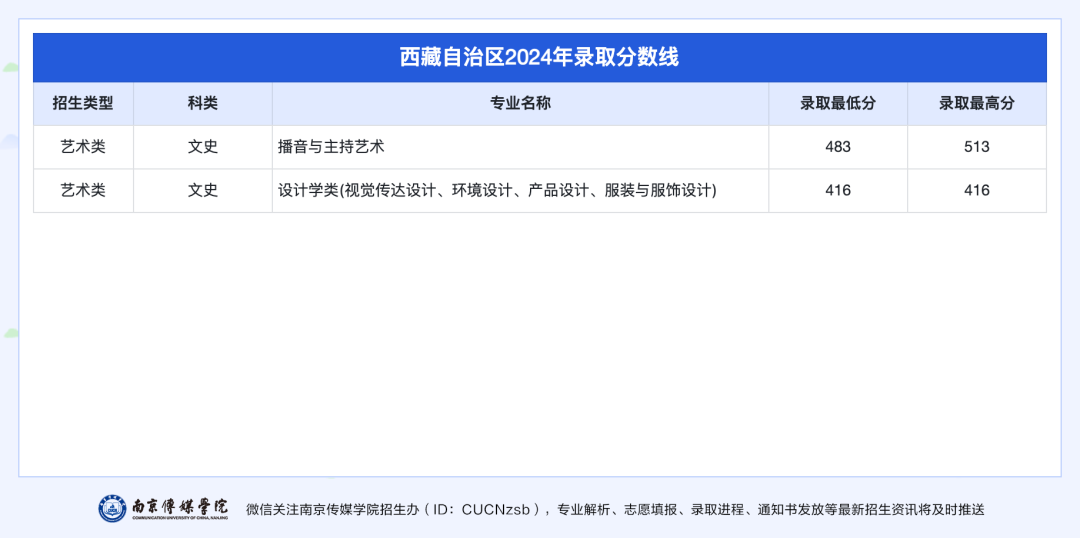Click the maximum score 513
This screenshot has width=1080, height=538.
click(x=977, y=147)
